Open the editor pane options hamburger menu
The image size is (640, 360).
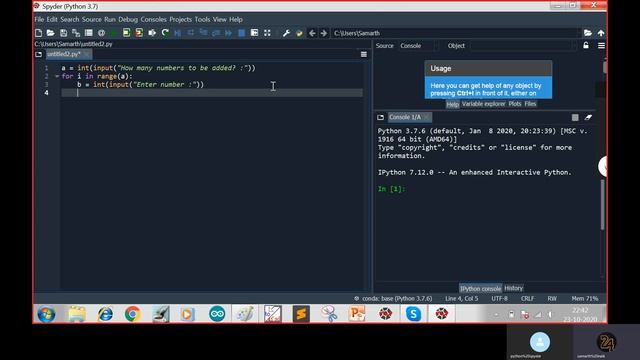pyautogui.click(x=364, y=54)
